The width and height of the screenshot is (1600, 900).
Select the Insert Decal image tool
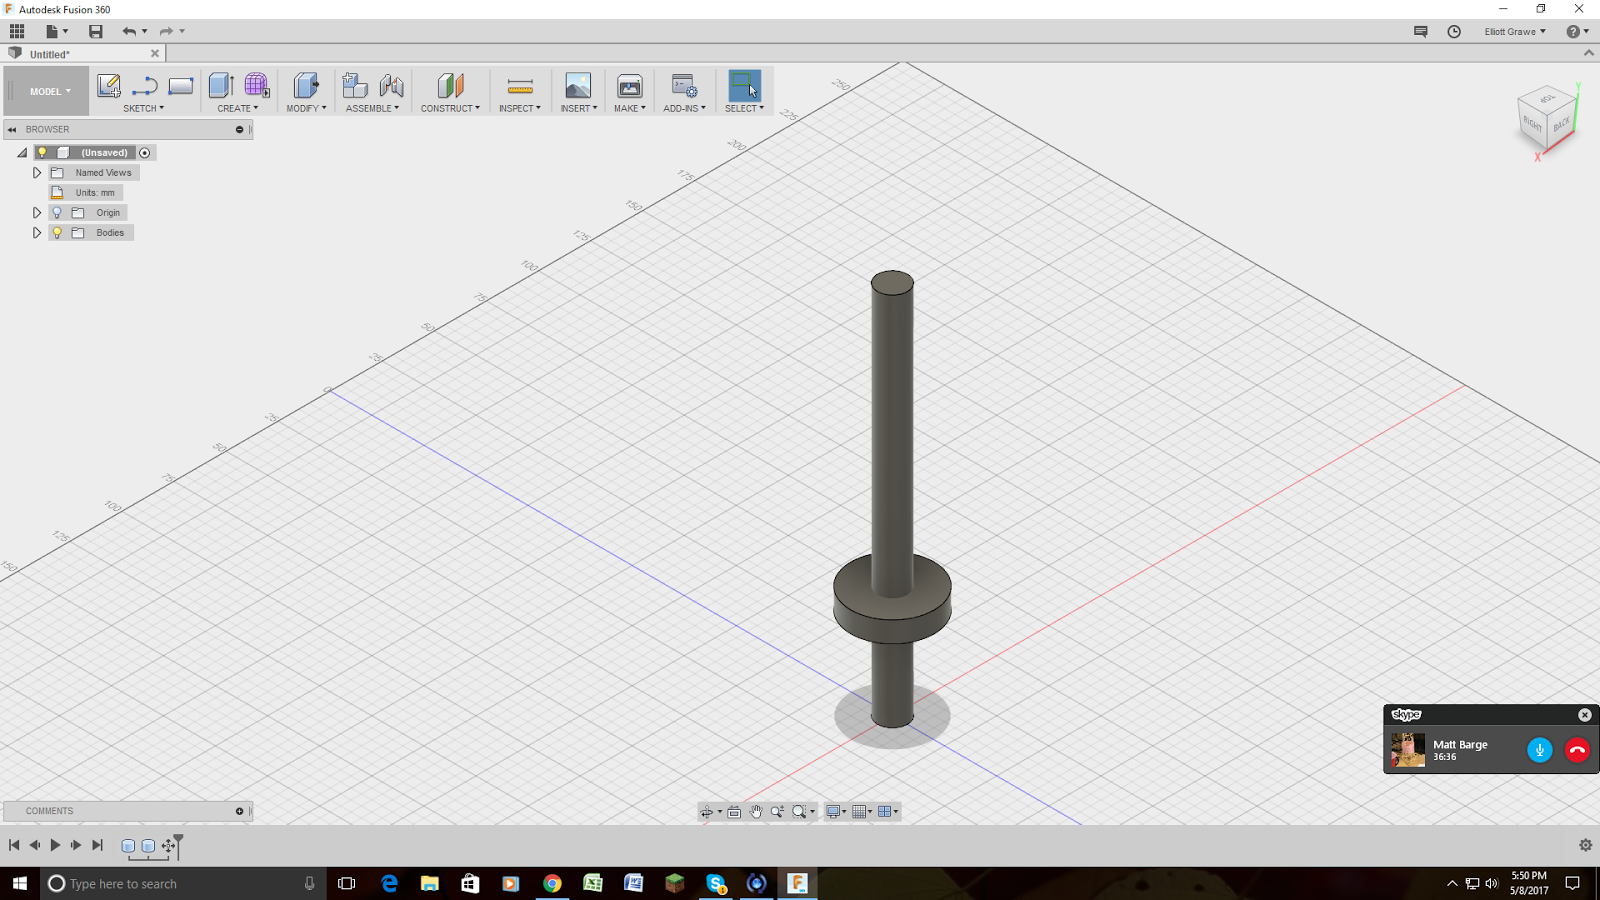tap(578, 86)
